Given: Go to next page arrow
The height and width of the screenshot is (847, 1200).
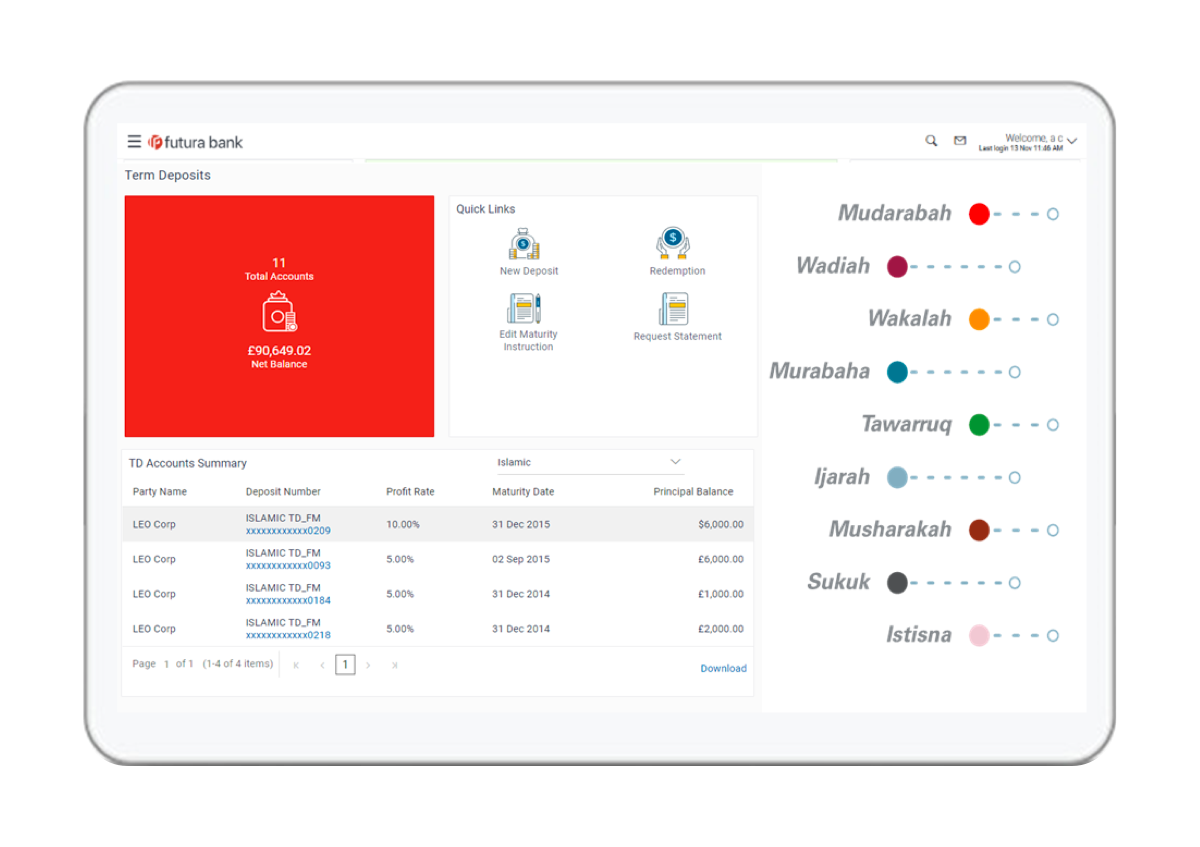Looking at the screenshot, I should (368, 665).
